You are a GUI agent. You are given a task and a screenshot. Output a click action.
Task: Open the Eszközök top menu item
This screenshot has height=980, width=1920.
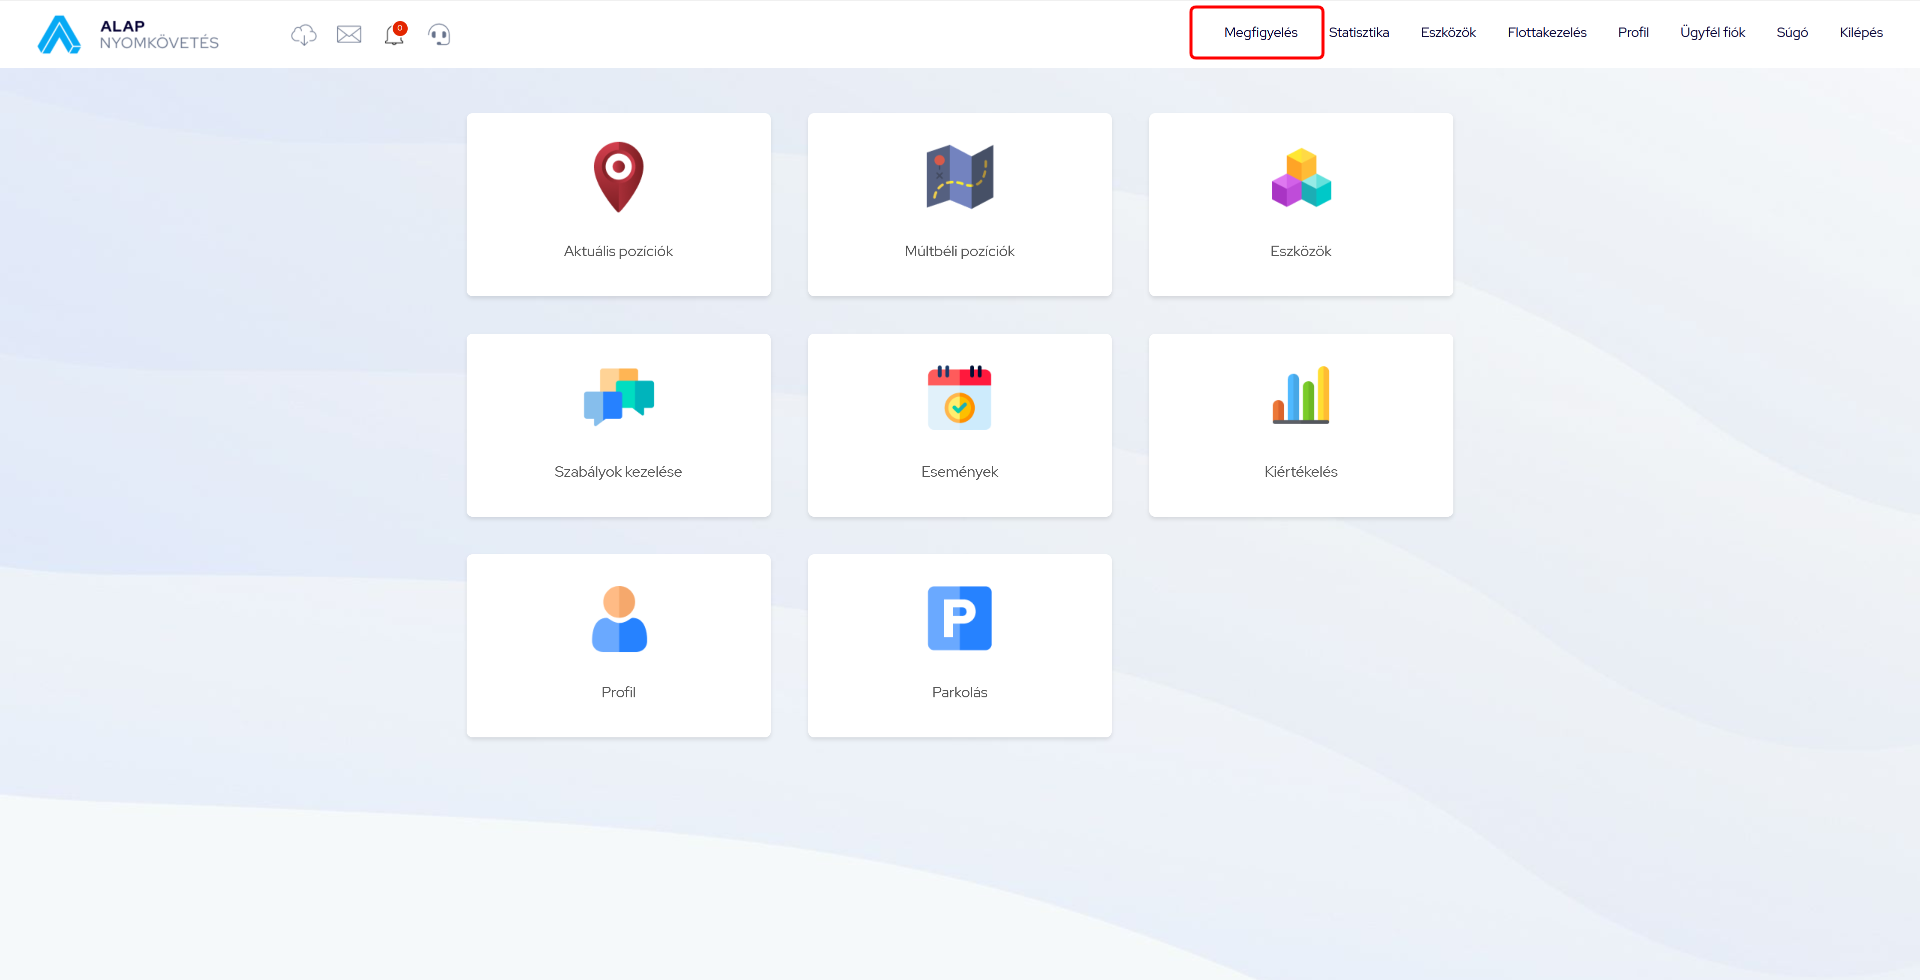(x=1447, y=33)
